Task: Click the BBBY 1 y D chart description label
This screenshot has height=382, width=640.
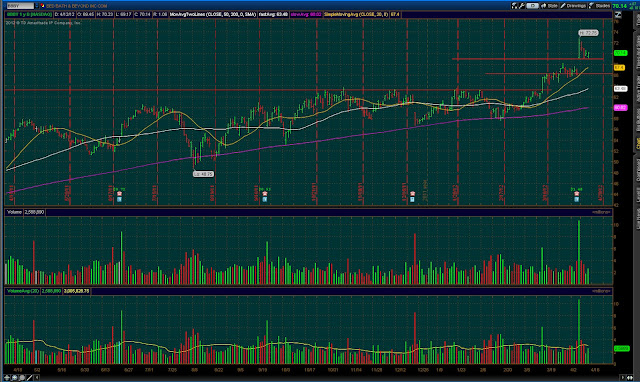Action: [29, 14]
